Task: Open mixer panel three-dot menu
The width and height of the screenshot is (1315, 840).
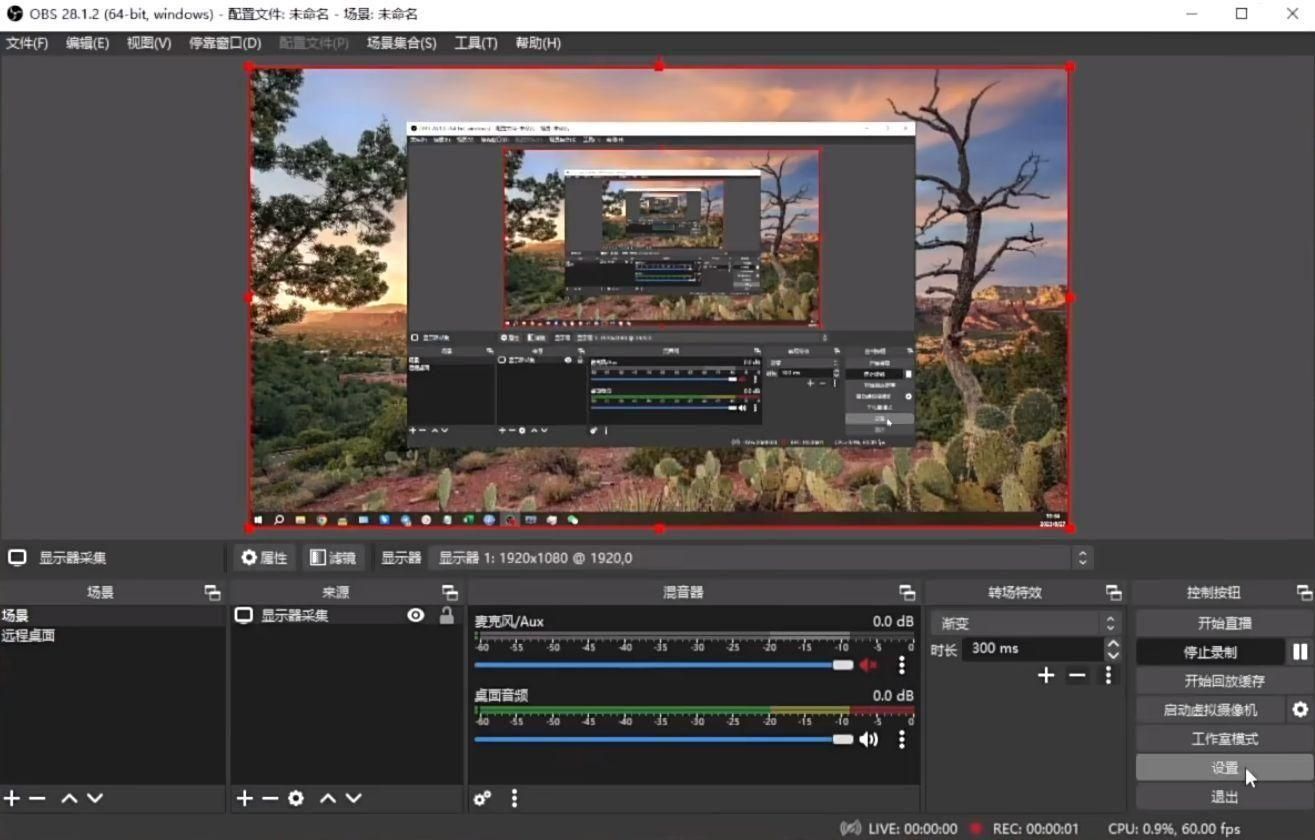Action: coord(514,798)
